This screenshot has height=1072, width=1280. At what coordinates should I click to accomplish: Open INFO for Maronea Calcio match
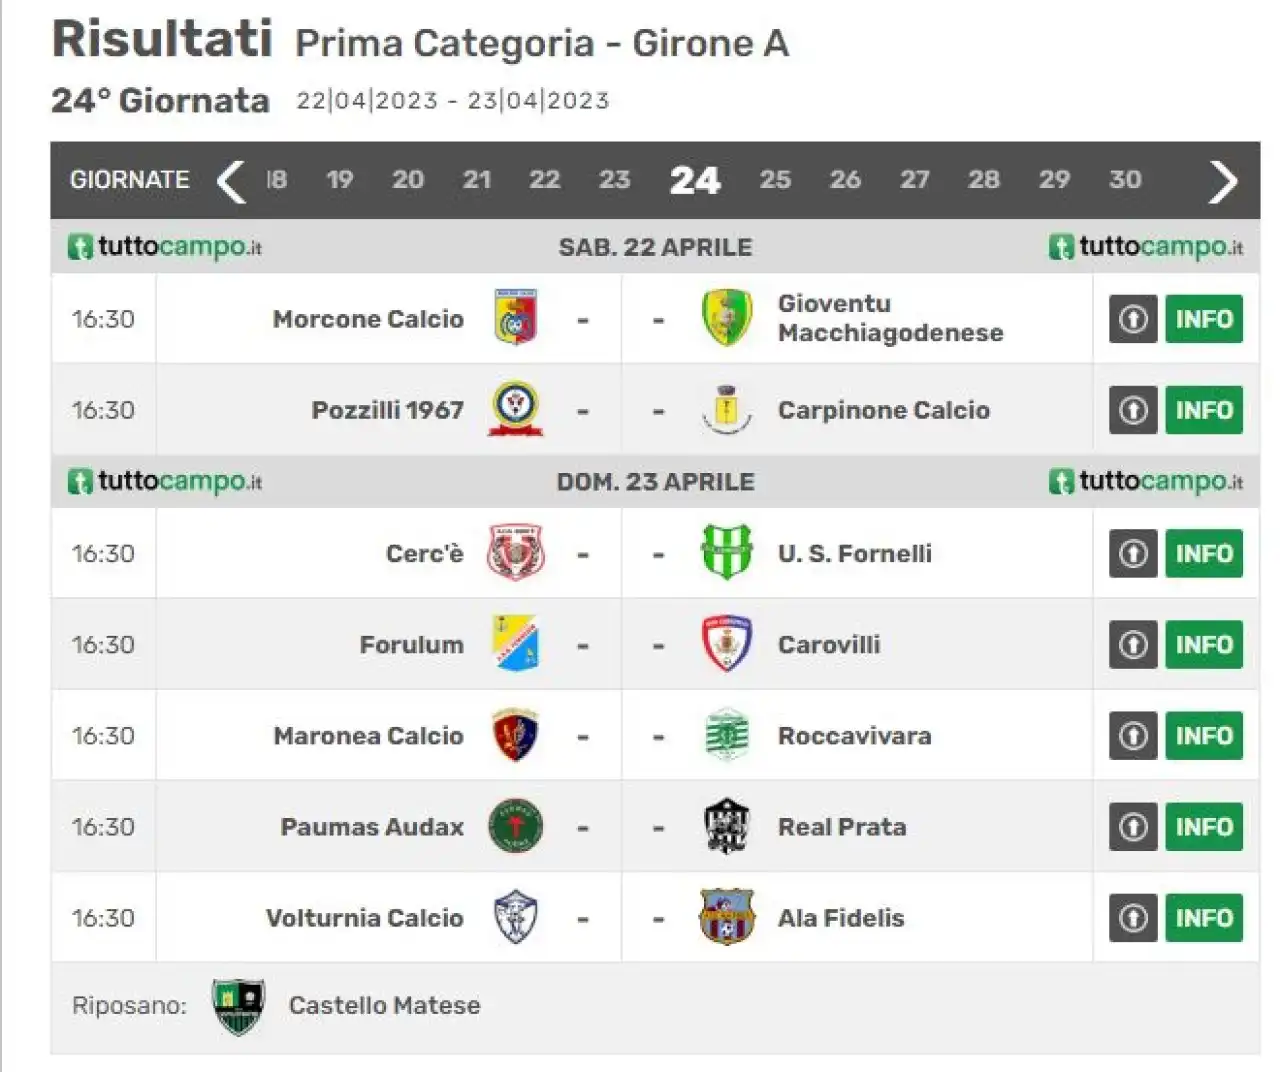point(1204,736)
